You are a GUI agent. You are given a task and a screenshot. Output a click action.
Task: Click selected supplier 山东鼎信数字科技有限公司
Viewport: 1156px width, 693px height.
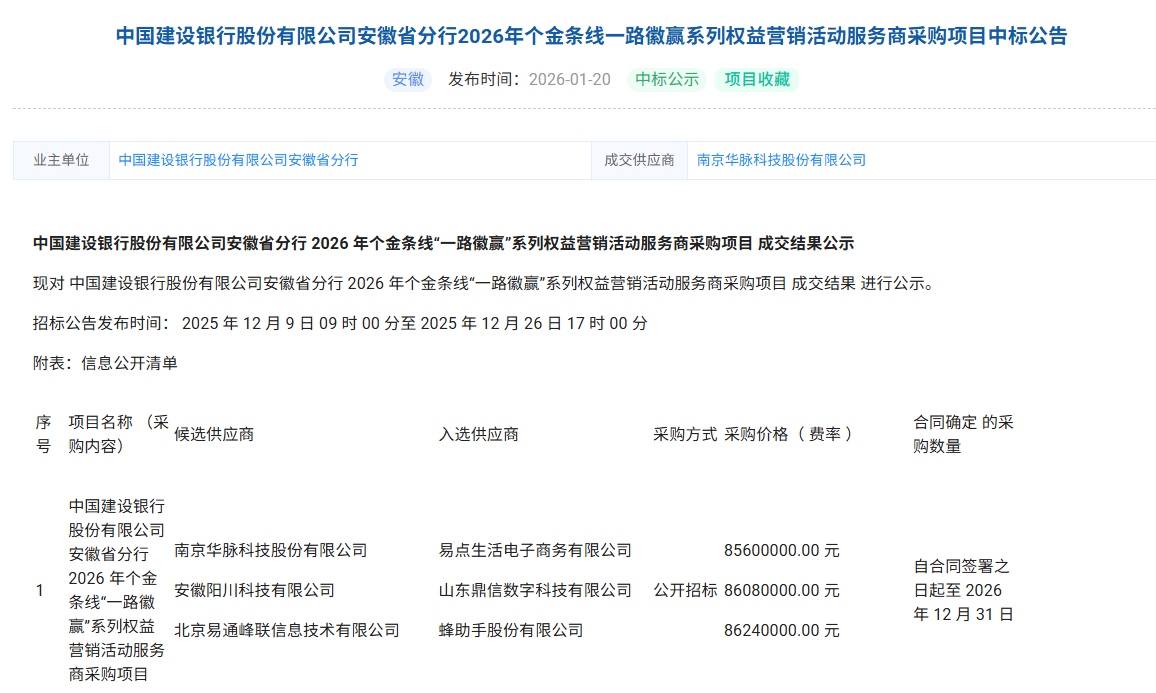pyautogui.click(x=535, y=590)
